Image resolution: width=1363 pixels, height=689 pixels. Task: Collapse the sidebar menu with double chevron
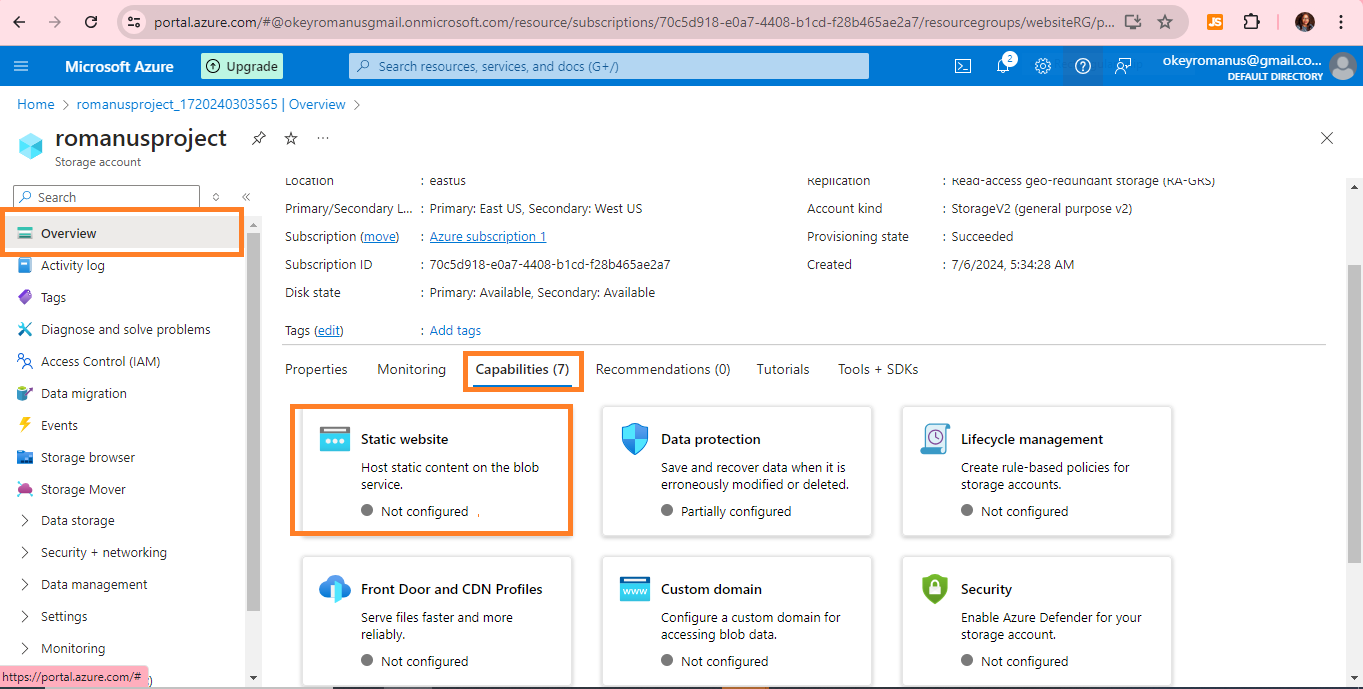tap(246, 197)
